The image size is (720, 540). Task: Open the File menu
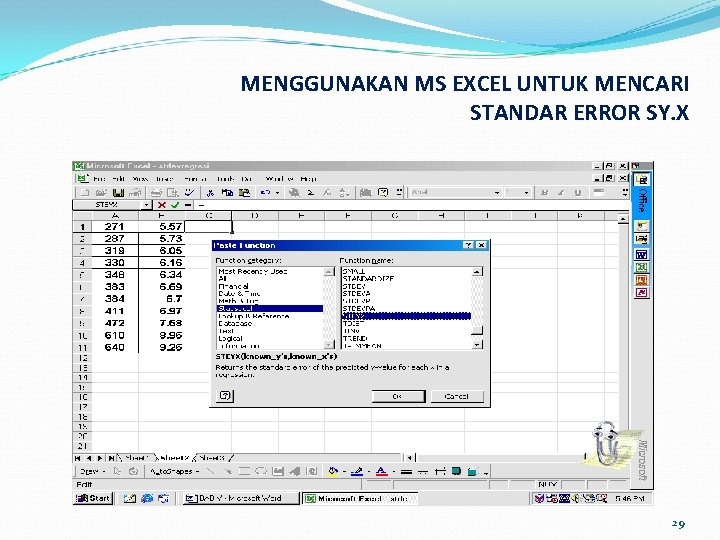99,179
